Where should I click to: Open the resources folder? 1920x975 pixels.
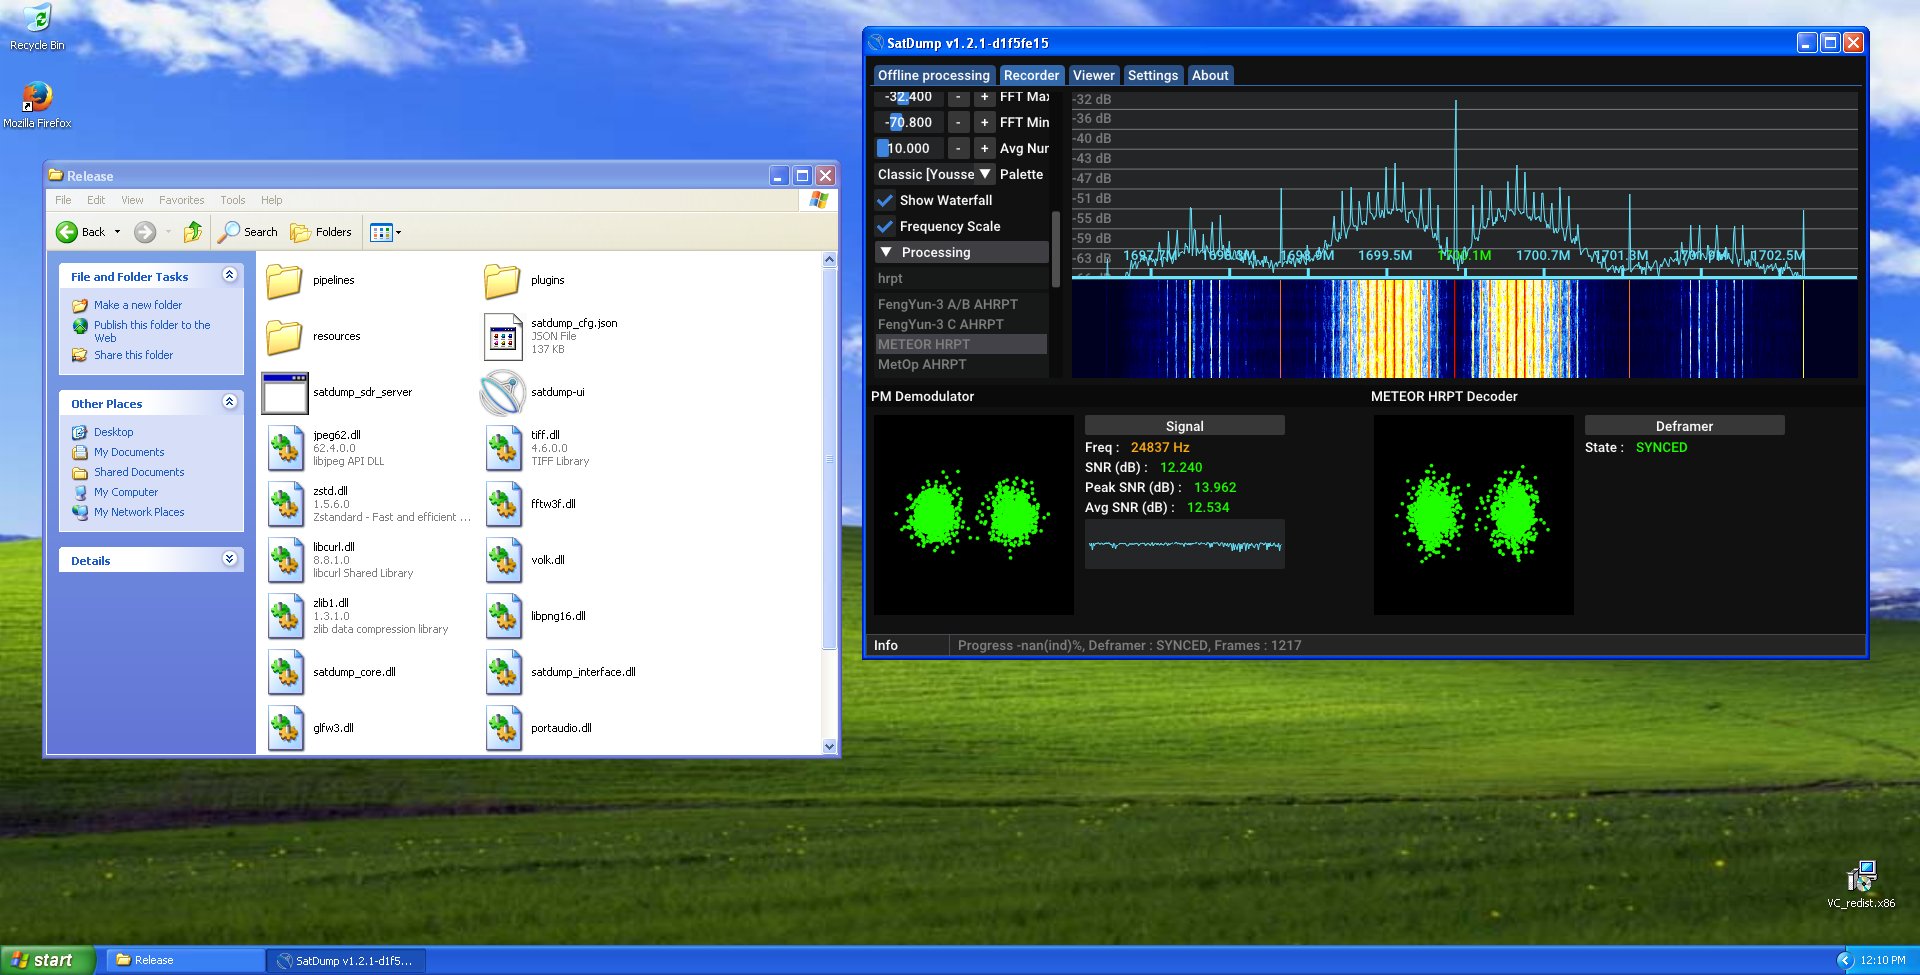pyautogui.click(x=284, y=337)
